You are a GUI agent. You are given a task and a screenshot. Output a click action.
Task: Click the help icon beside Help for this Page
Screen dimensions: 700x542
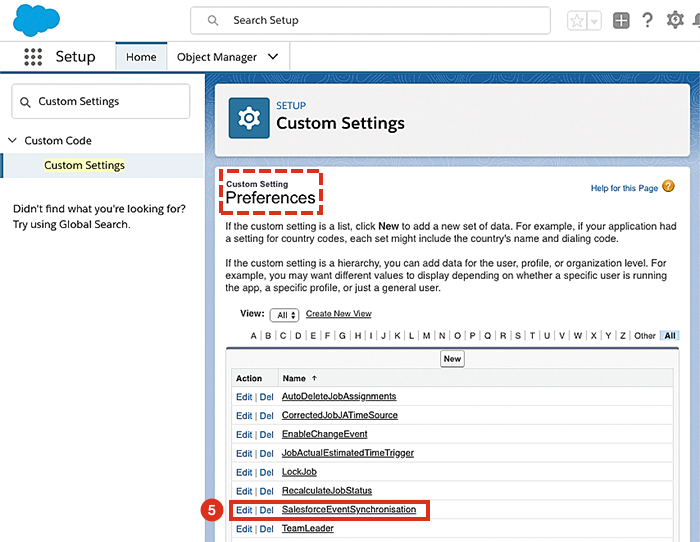[668, 187]
